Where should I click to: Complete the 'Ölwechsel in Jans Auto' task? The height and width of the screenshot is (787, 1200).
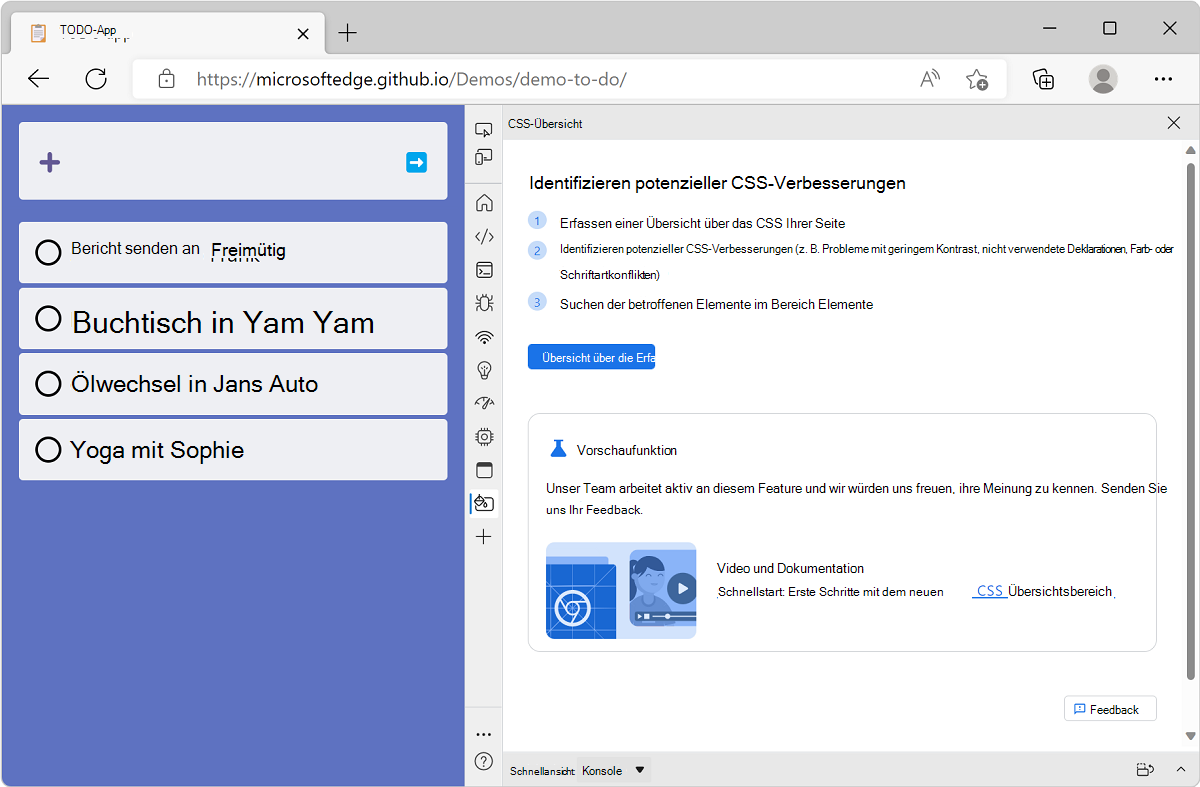tap(47, 383)
